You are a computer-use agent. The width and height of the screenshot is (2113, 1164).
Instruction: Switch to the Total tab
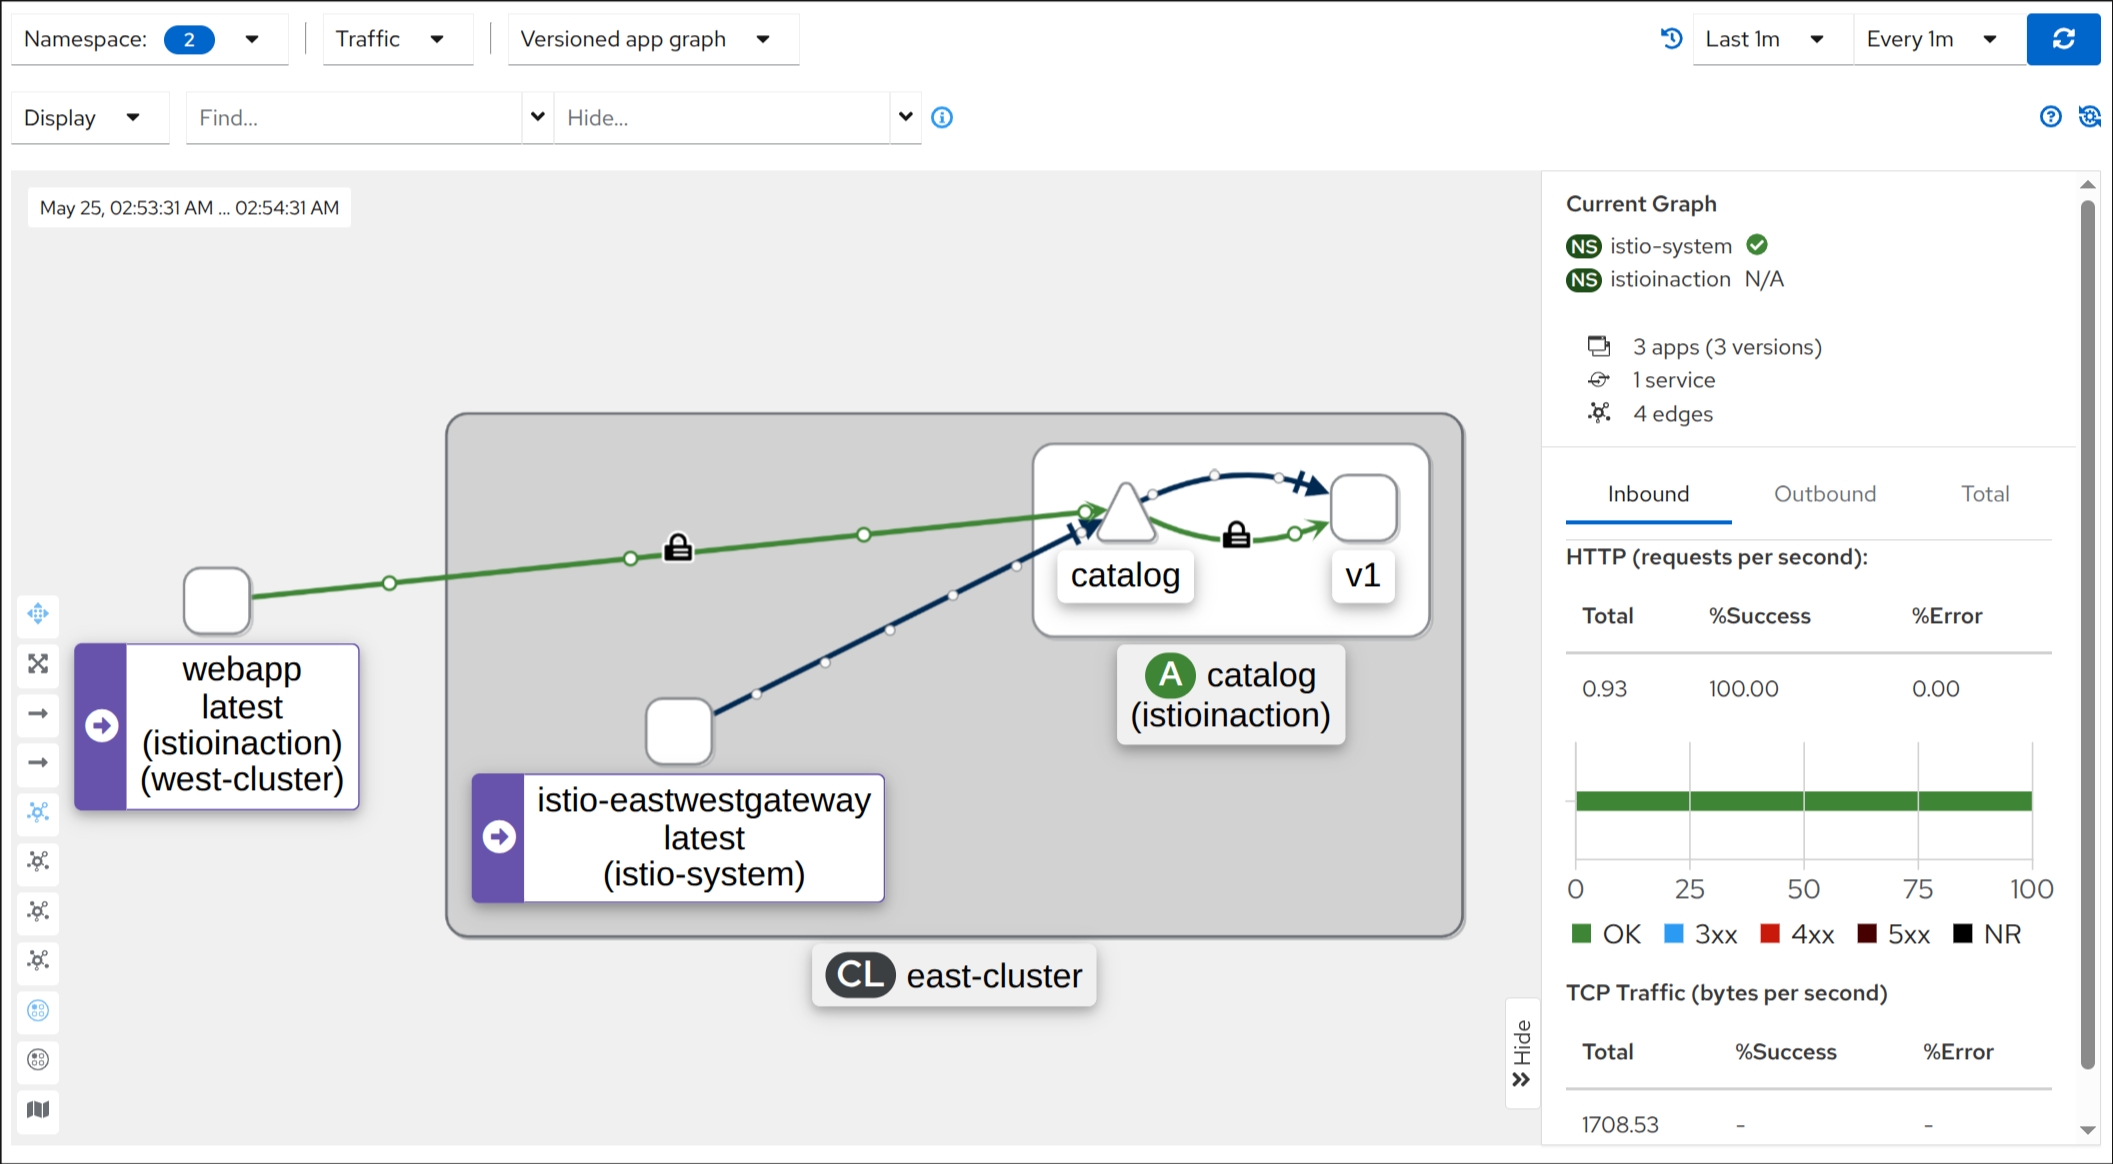click(1985, 494)
